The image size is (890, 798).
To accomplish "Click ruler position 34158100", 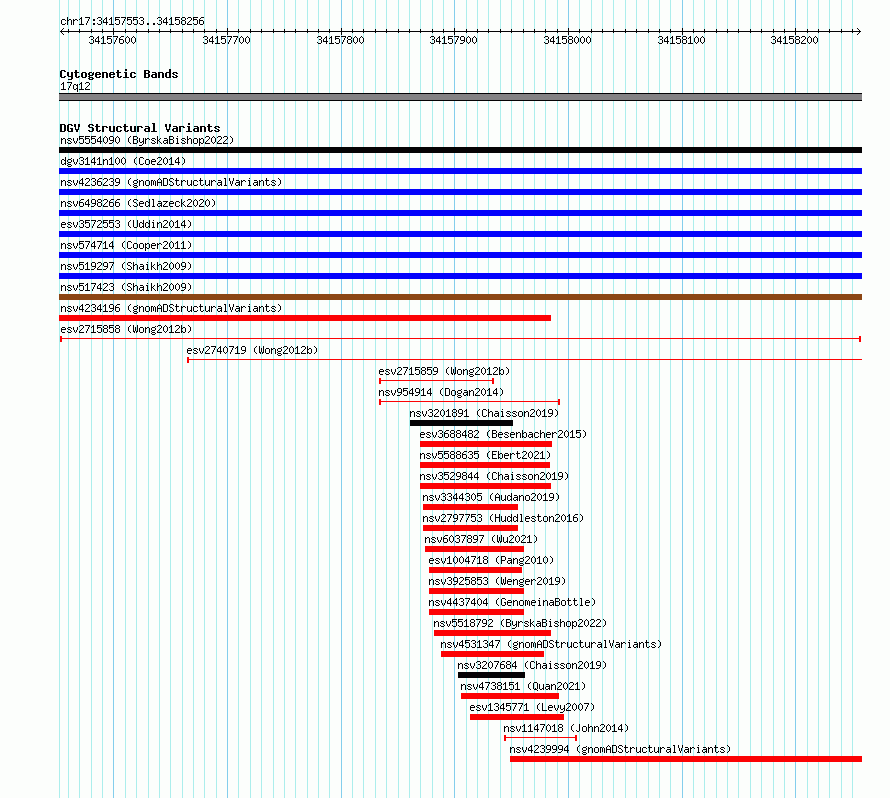I will pyautogui.click(x=681, y=40).
